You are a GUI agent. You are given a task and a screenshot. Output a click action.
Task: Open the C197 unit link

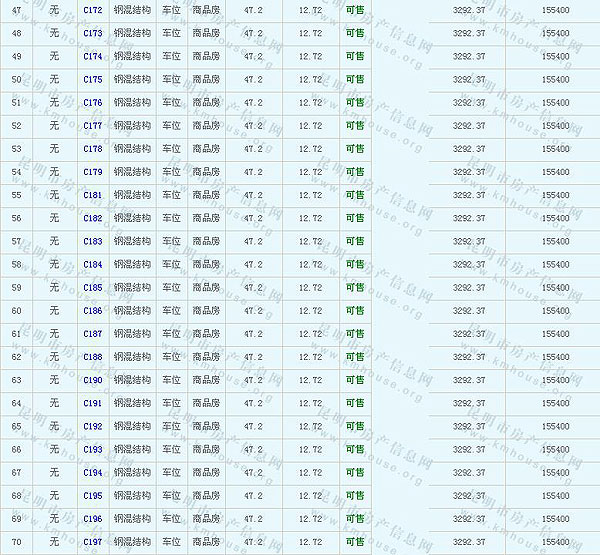coord(93,542)
